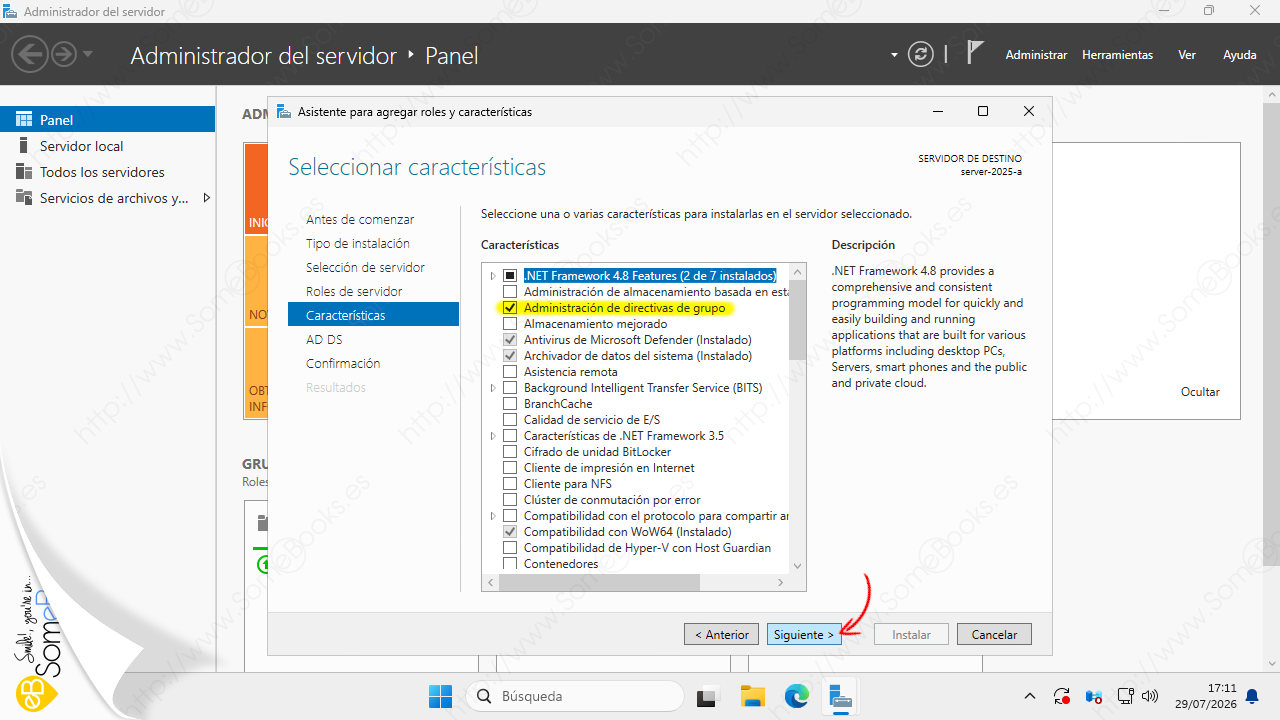Open the Notifications flag in Server Manager
This screenshot has height=720, width=1280.
tap(975, 54)
